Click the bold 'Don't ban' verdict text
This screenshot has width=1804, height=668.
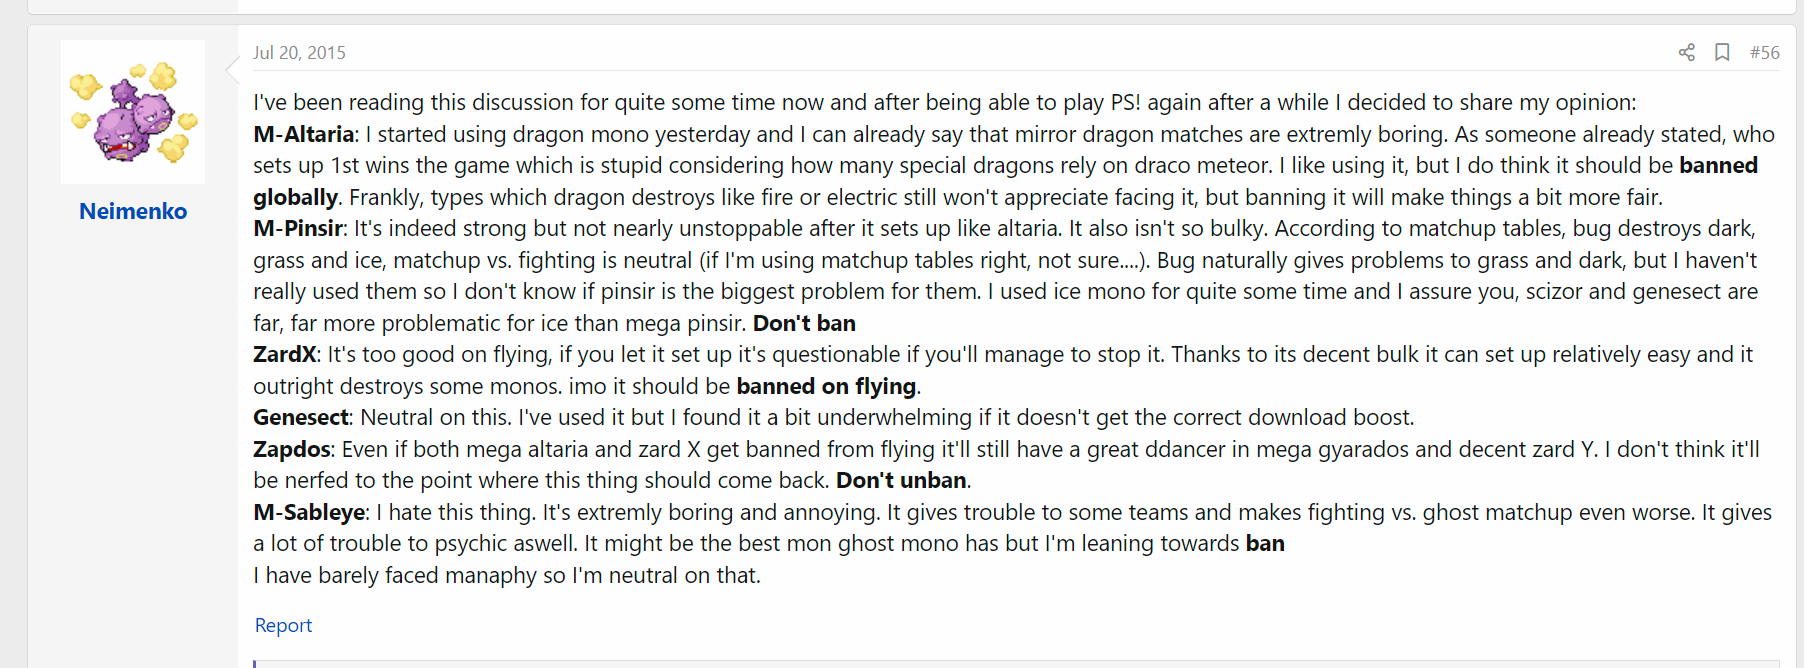[x=804, y=323]
